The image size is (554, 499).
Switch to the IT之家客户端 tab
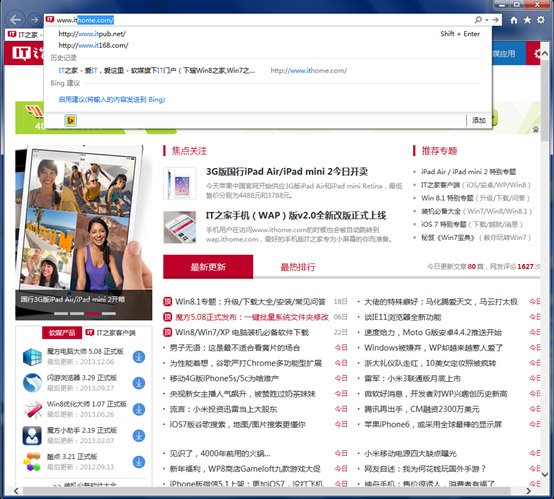111,333
